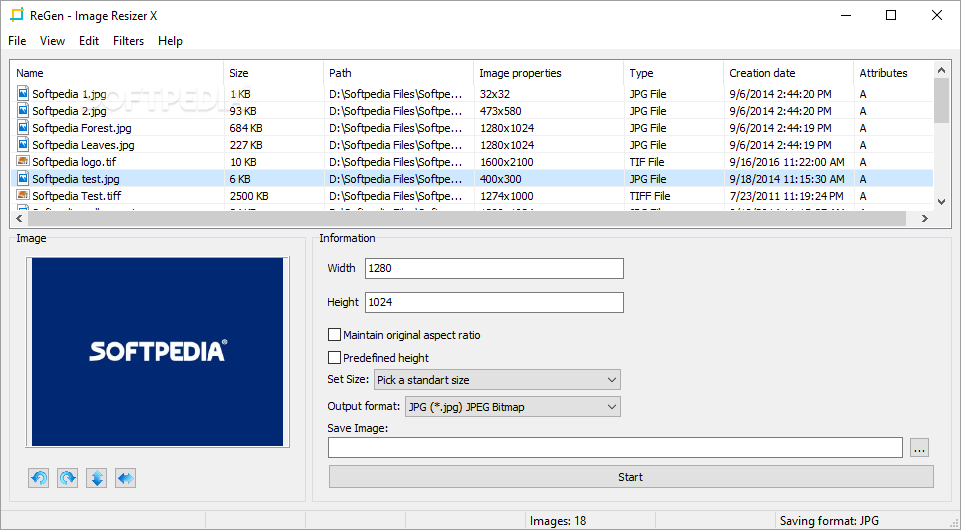Check the Predefined height option
Screen dimensions: 961x530
pos(334,357)
